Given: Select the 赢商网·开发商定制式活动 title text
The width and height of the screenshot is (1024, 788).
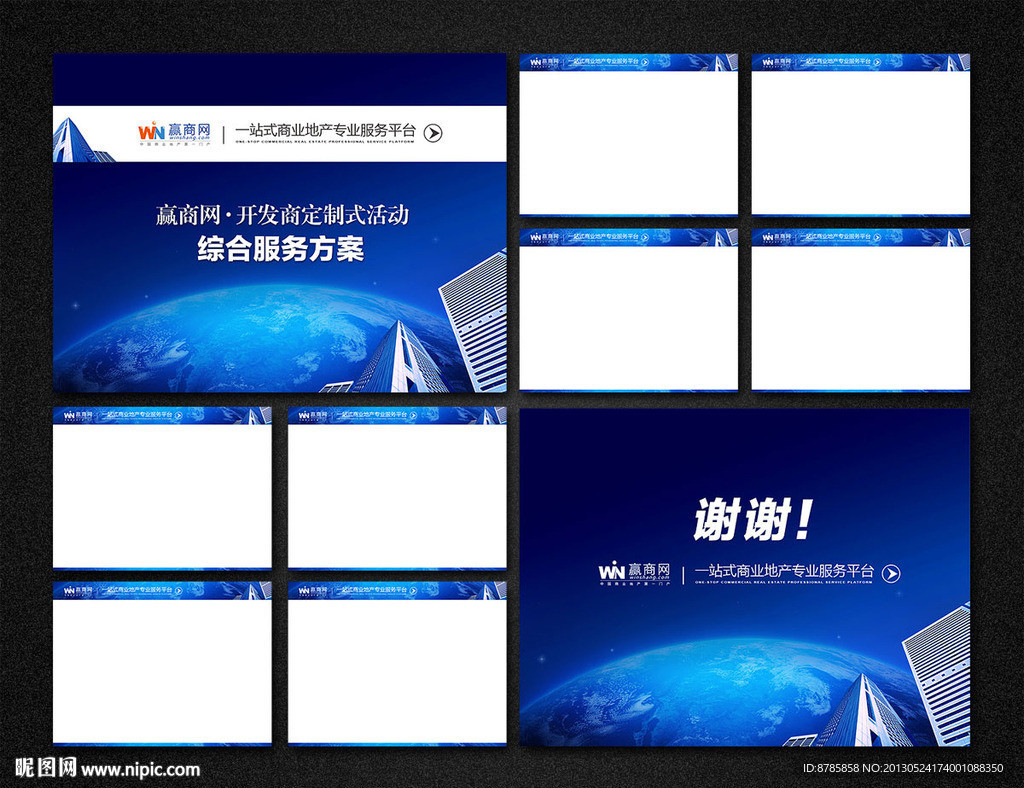Looking at the screenshot, I should point(282,215).
